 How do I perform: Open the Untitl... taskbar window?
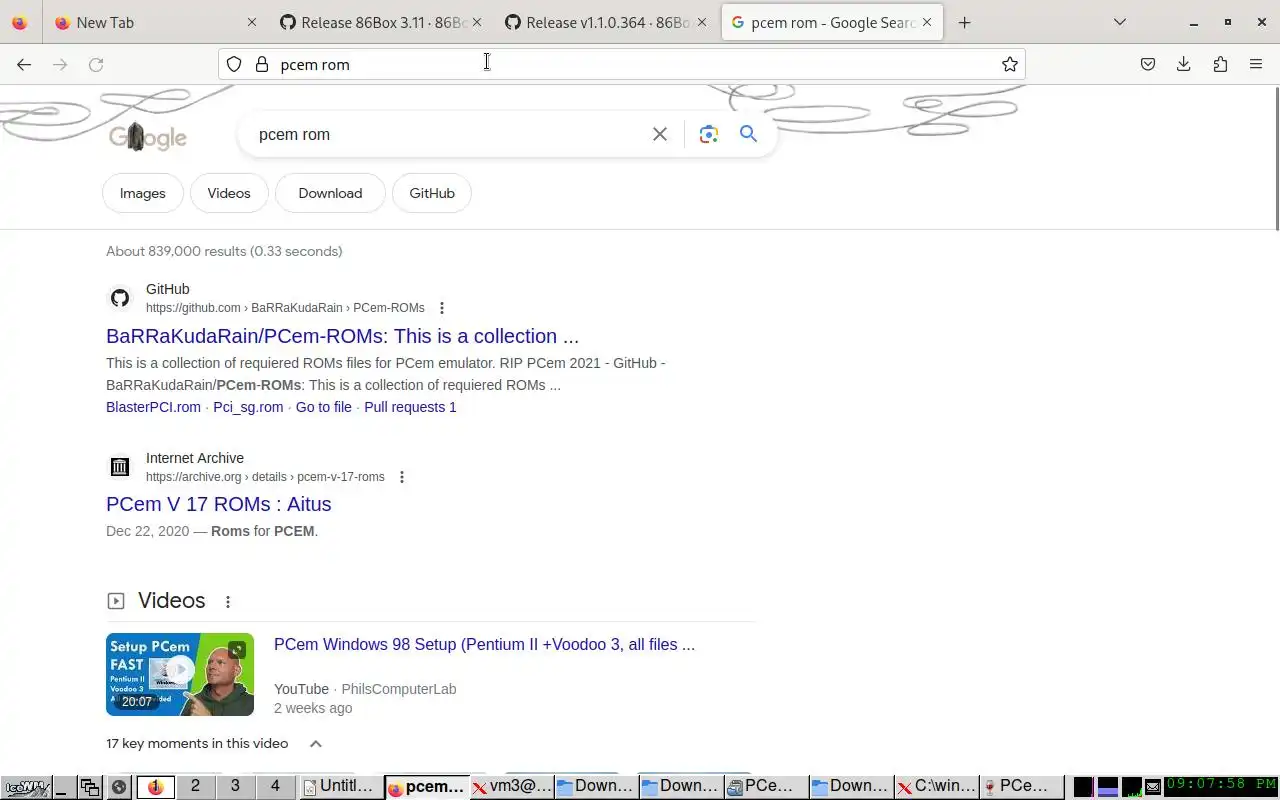340,787
